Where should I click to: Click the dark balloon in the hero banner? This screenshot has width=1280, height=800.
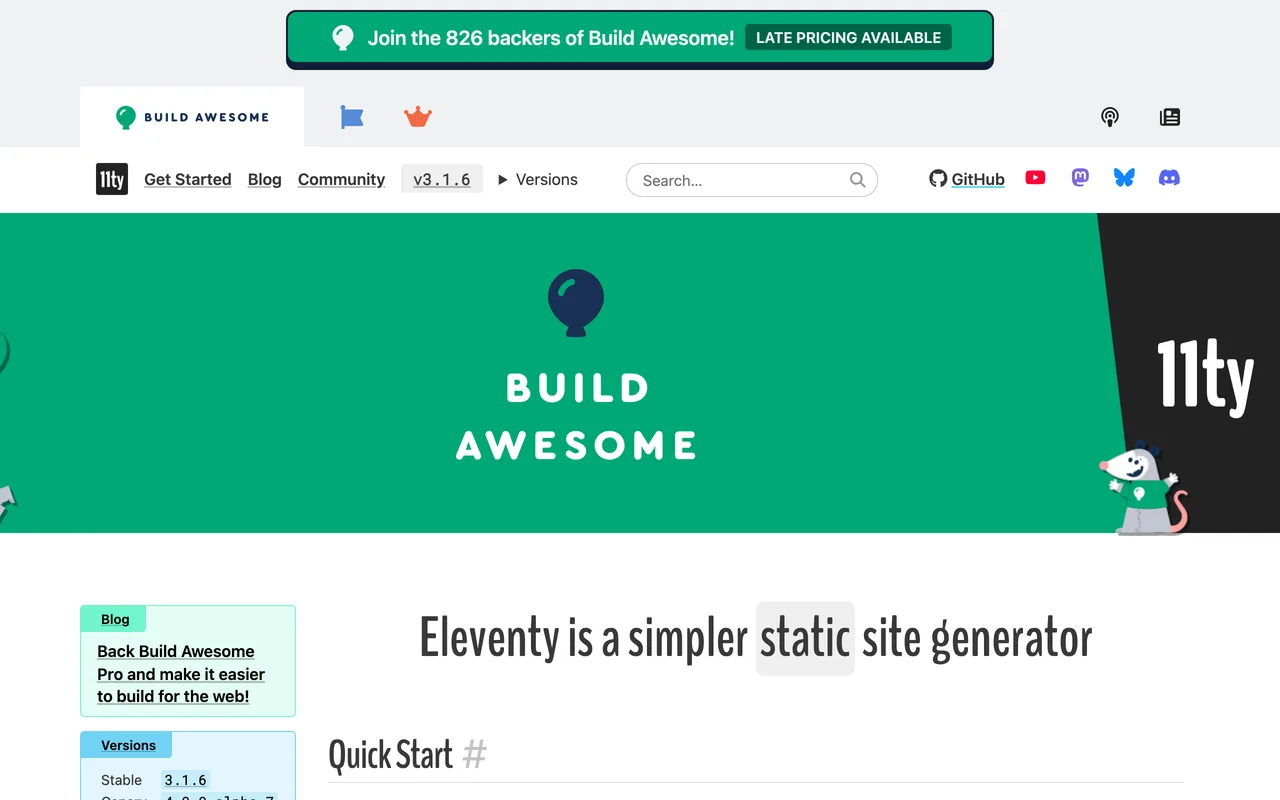click(x=576, y=302)
